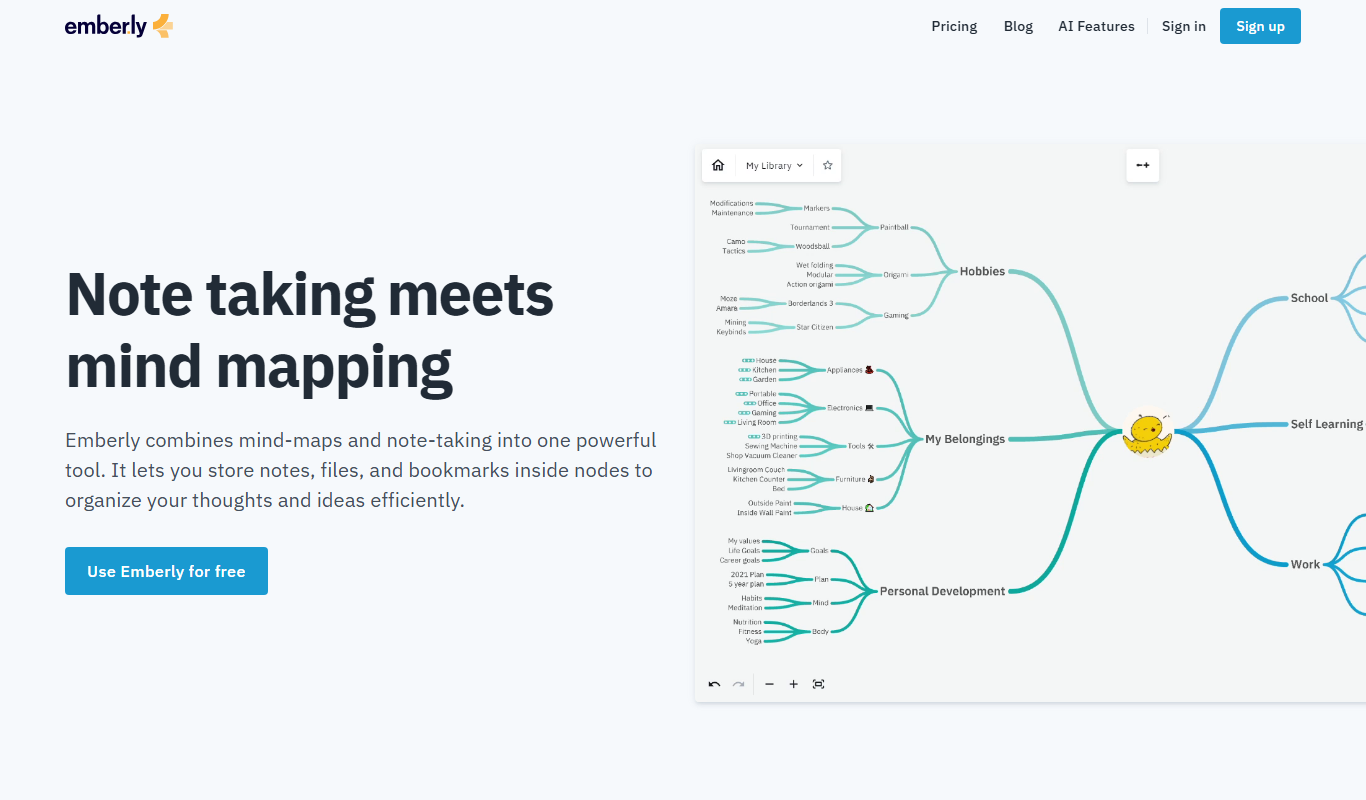Click the Keybinds leaf text
Image resolution: width=1366 pixels, height=800 pixels.
click(731, 332)
